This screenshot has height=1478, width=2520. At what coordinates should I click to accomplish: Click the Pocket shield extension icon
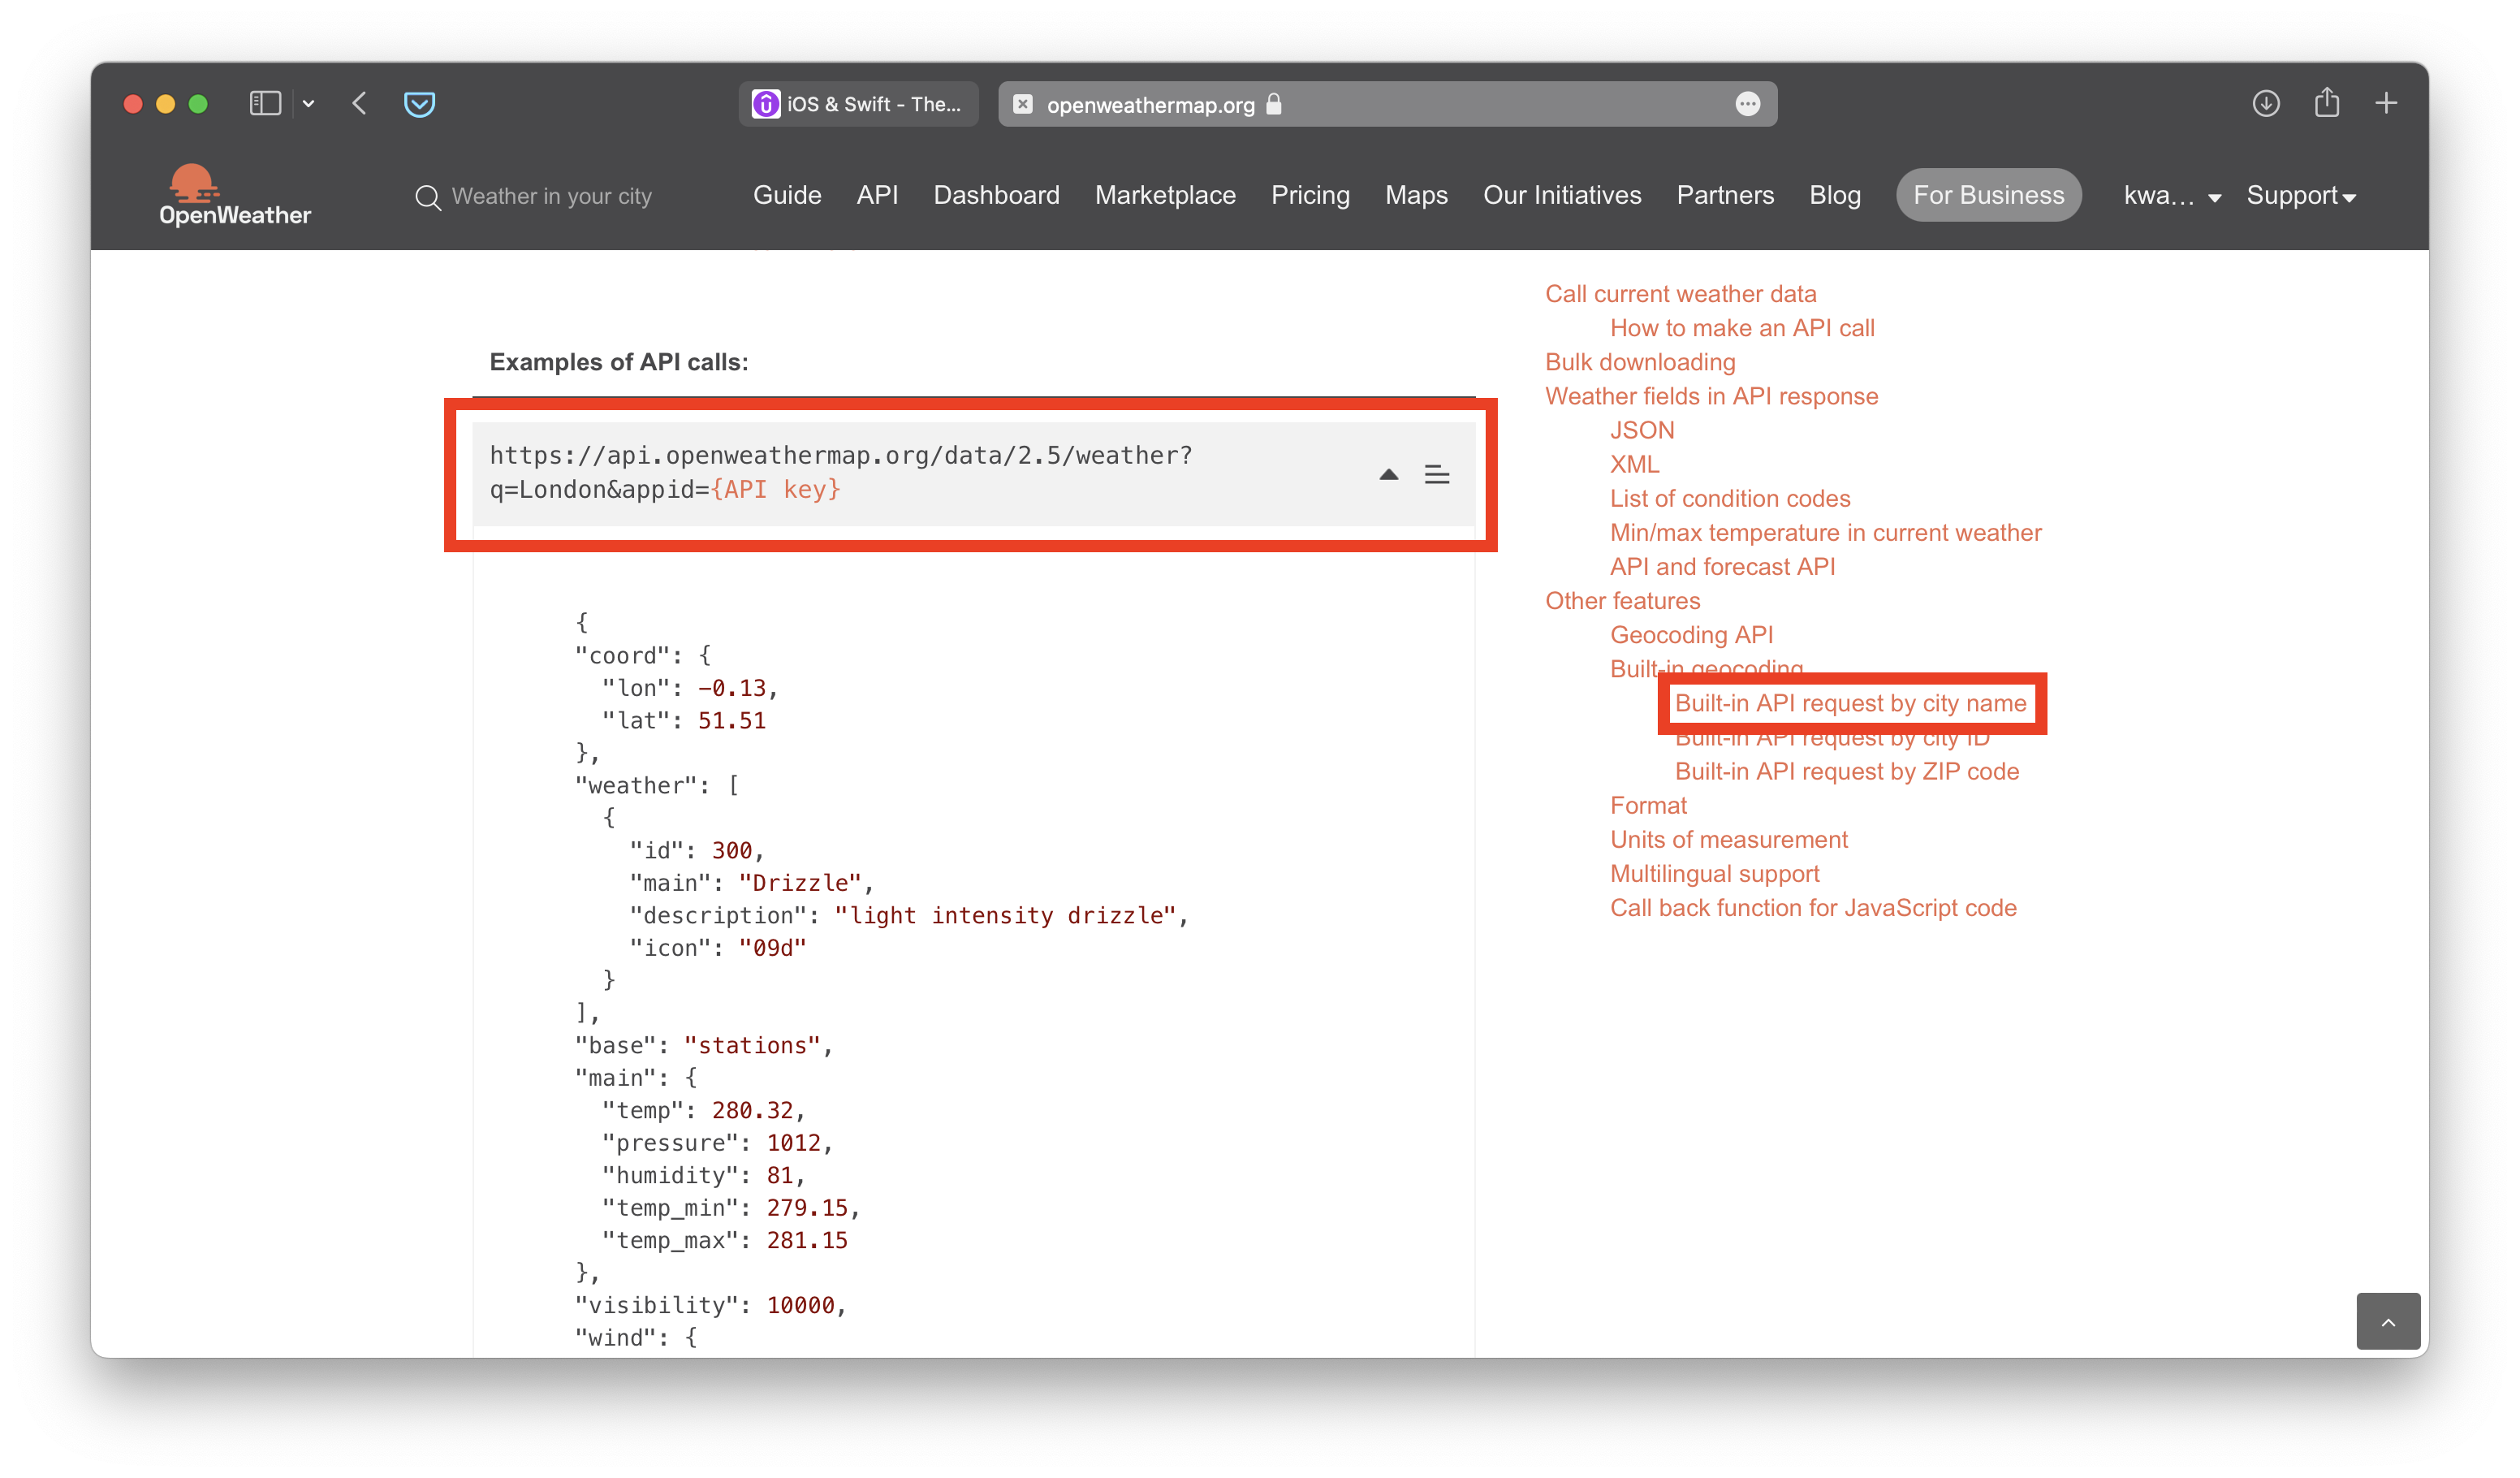coord(419,104)
